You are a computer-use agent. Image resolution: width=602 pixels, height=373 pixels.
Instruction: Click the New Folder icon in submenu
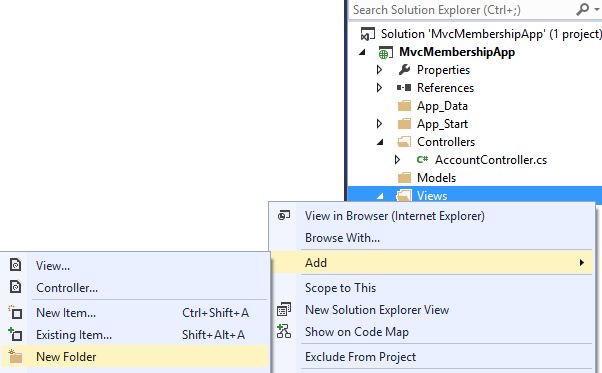(15, 356)
